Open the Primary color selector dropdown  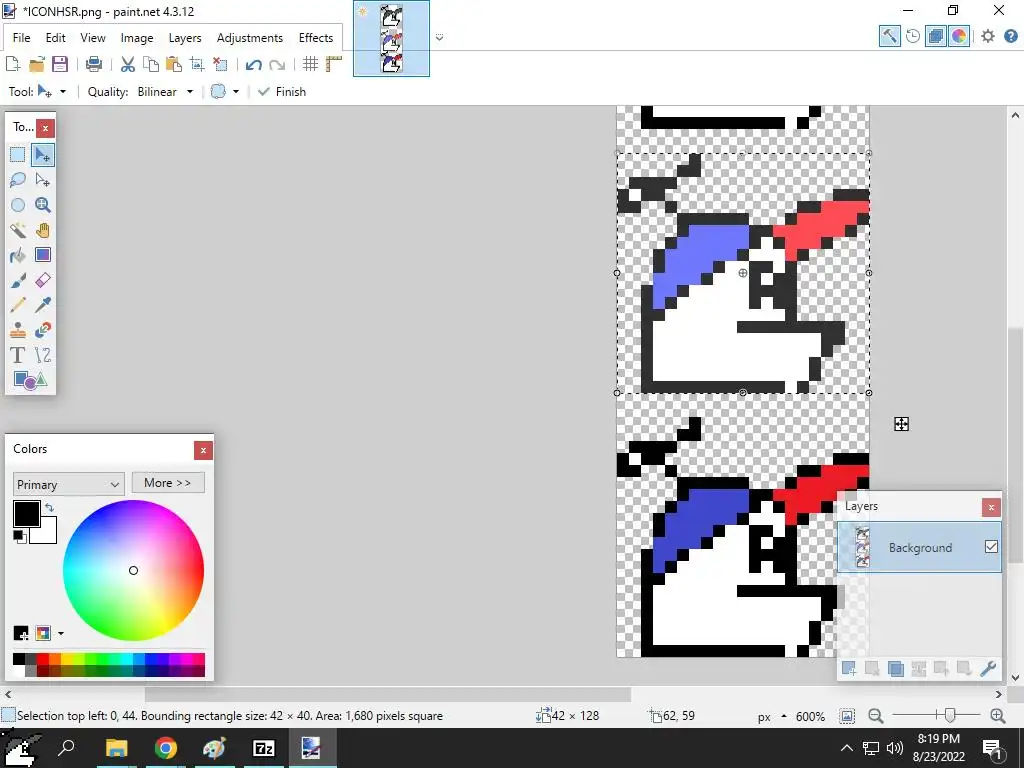pos(68,485)
